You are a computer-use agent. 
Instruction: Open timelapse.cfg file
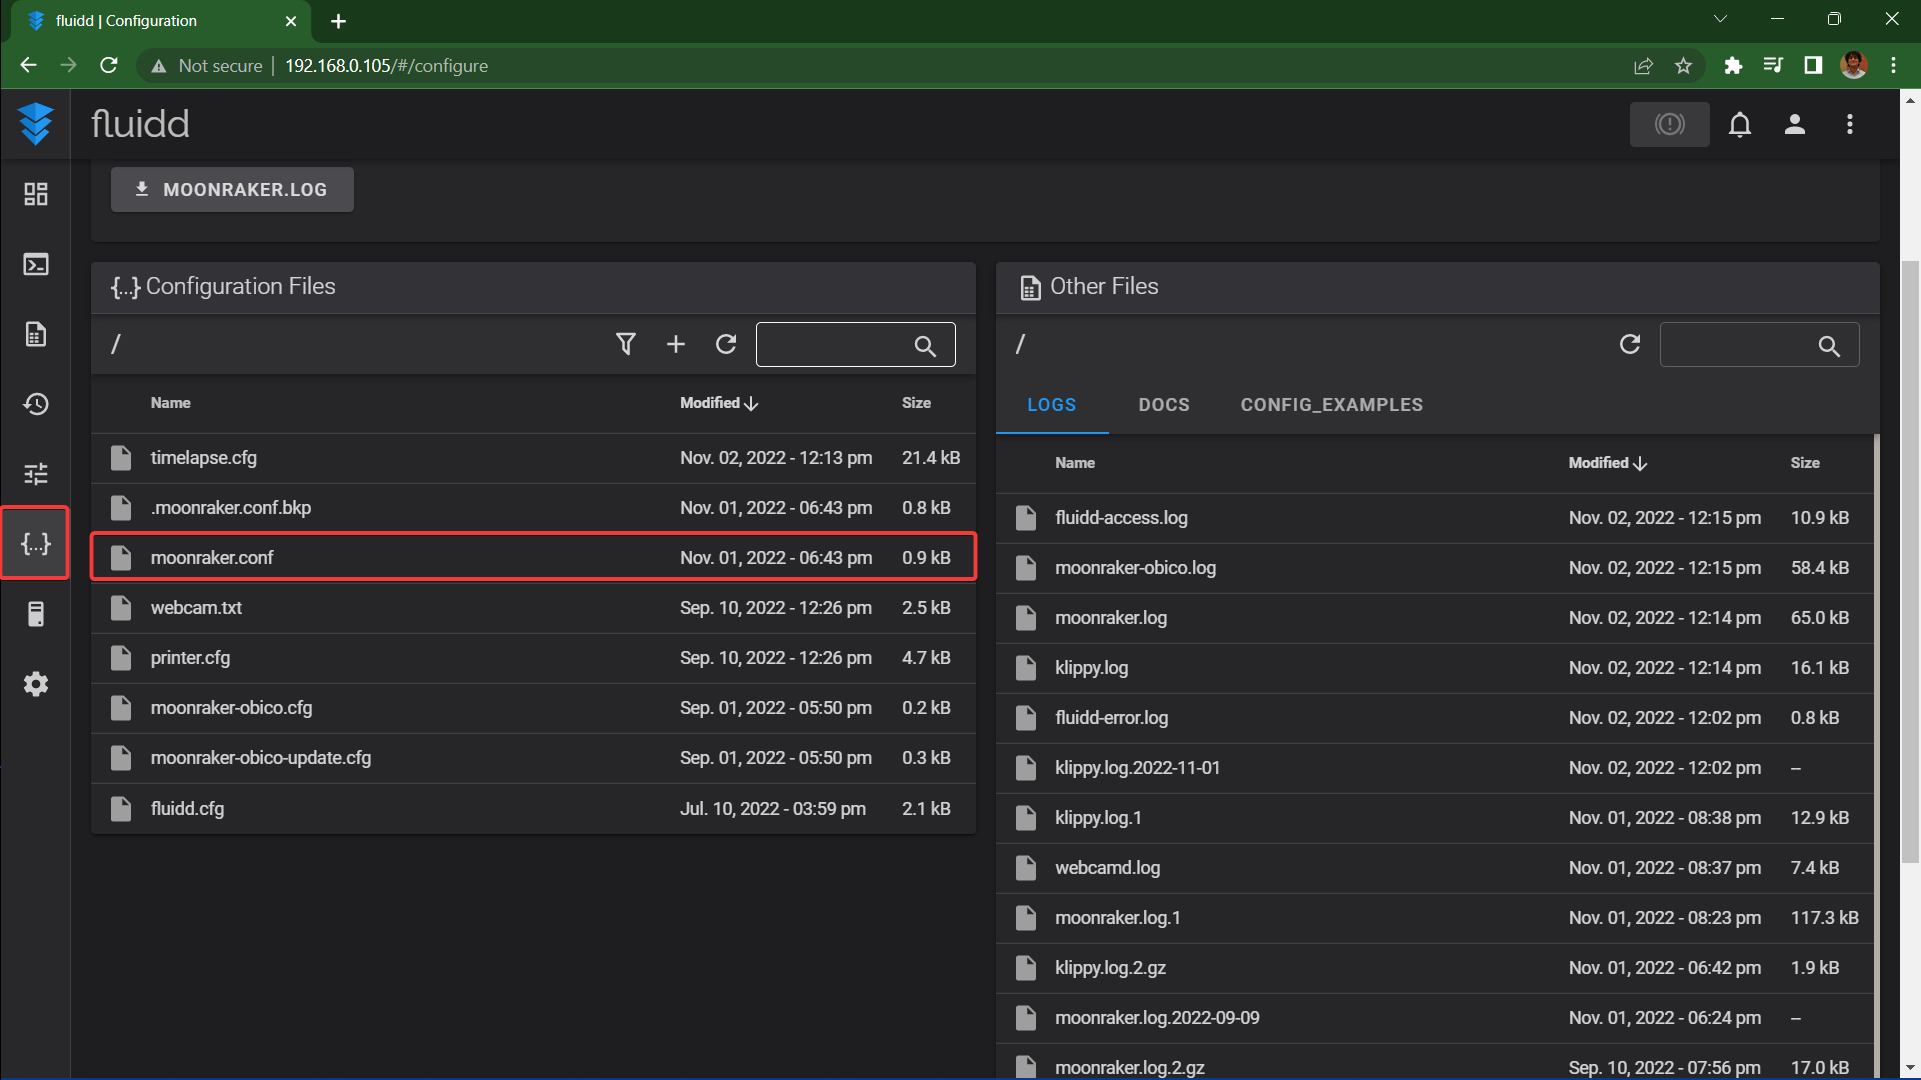pyautogui.click(x=533, y=458)
